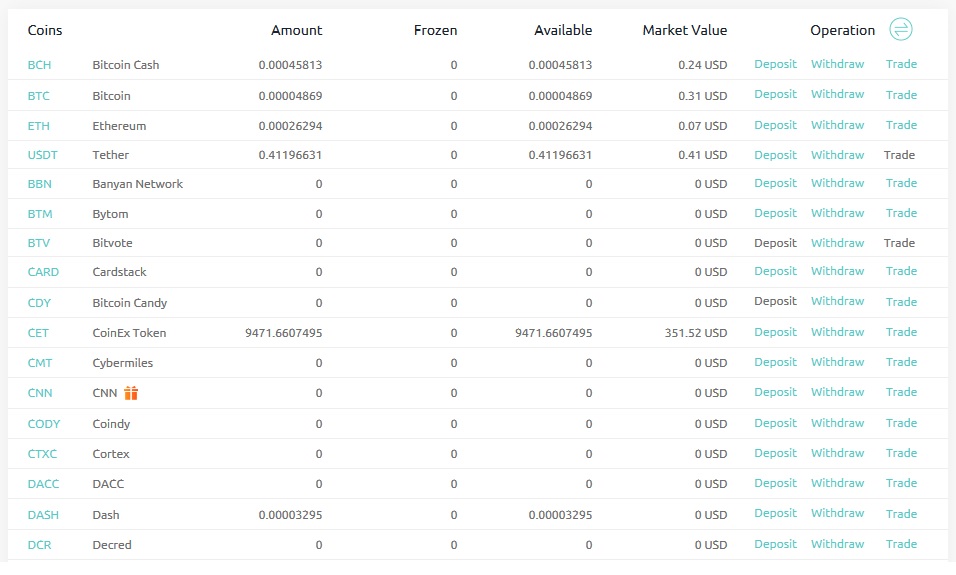
Task: Deposit Cortex tokens
Action: point(775,453)
